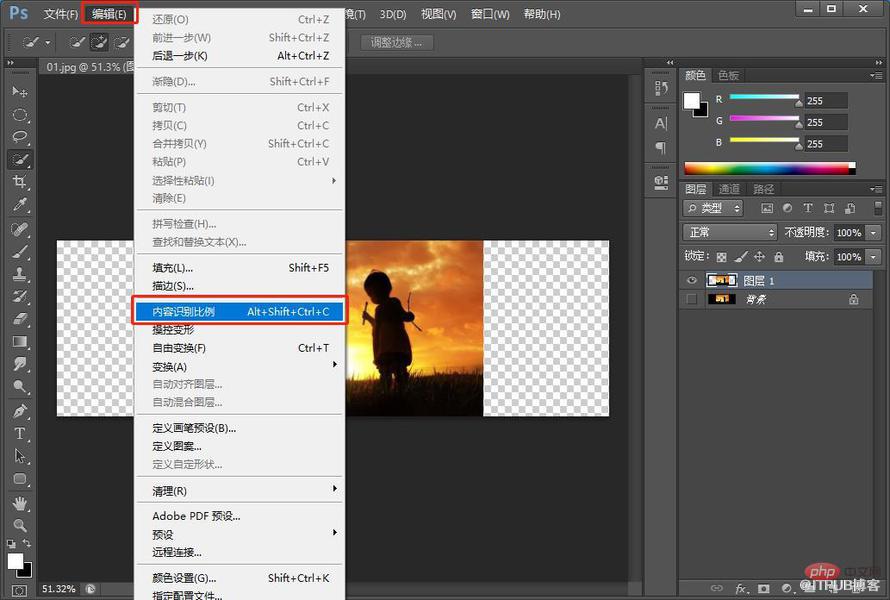This screenshot has width=890, height=600.
Task: Pick the Zoom magnifier tool
Action: [x=20, y=526]
